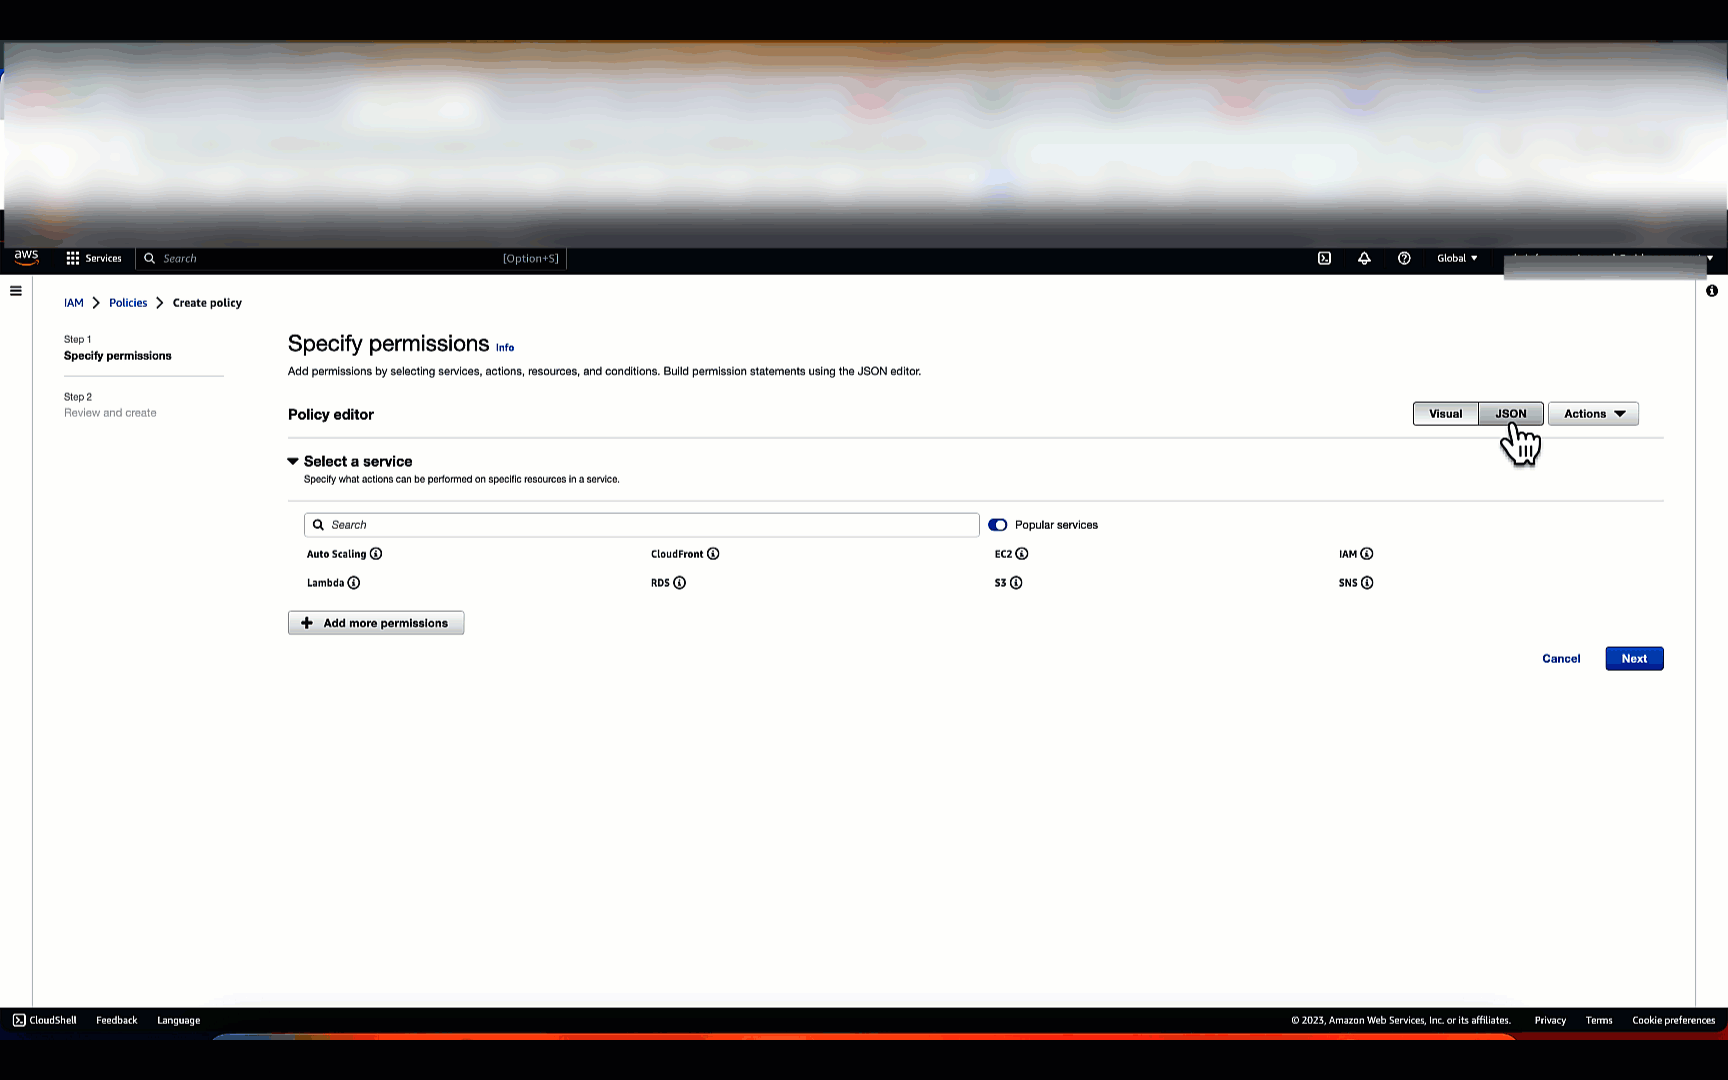
Task: Switch to the JSON editor tab
Action: coord(1511,414)
